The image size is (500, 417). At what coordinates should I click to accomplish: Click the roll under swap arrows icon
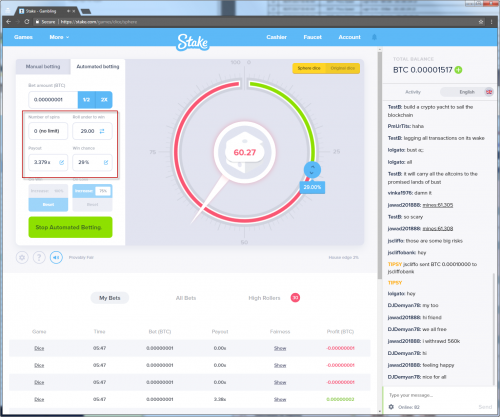[102, 131]
